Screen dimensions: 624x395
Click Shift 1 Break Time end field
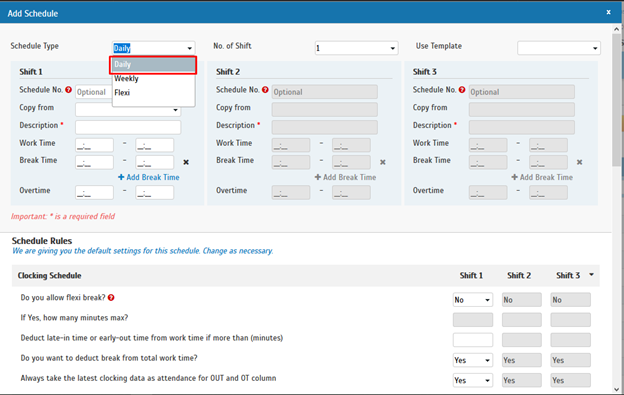point(154,162)
